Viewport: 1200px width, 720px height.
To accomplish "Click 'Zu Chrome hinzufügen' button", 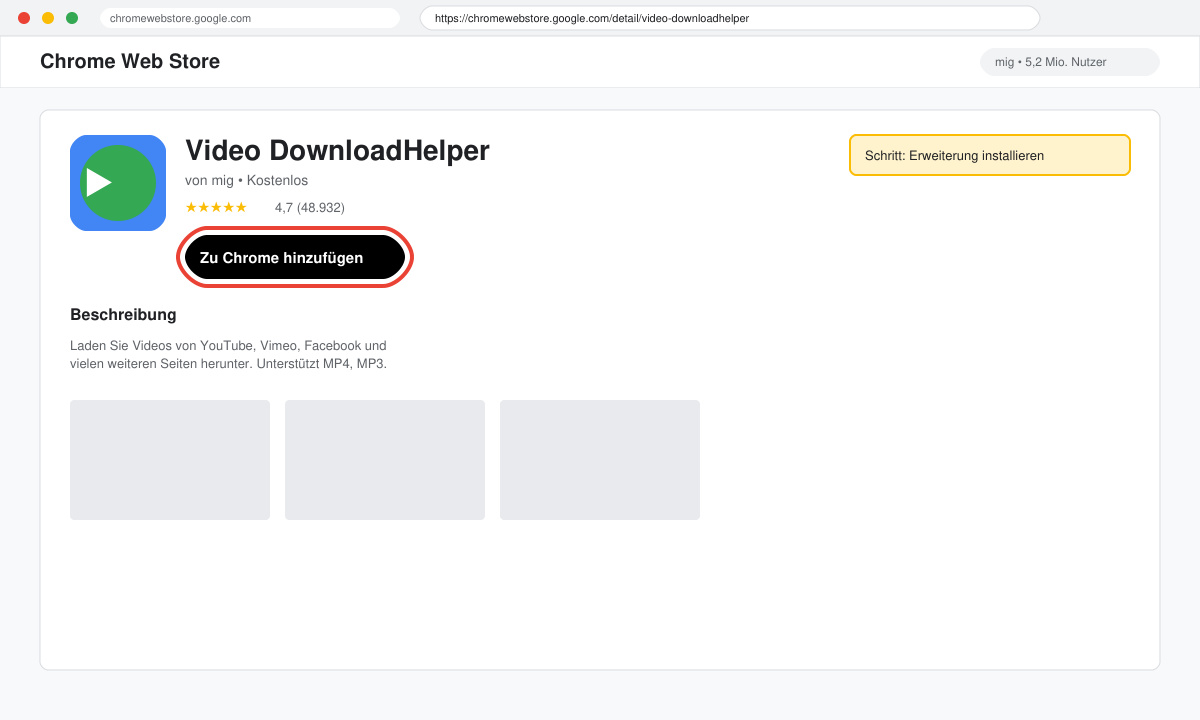I will pyautogui.click(x=295, y=258).
